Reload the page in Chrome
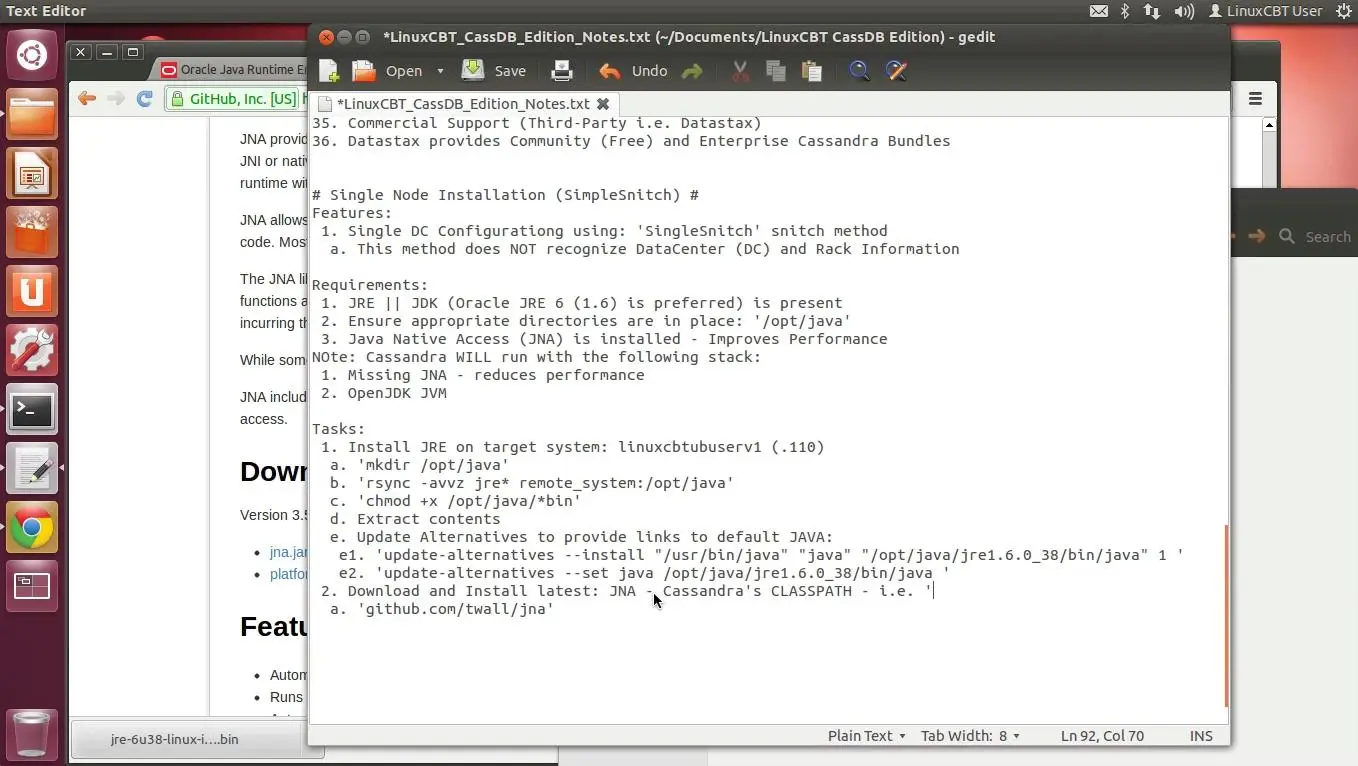 145,98
